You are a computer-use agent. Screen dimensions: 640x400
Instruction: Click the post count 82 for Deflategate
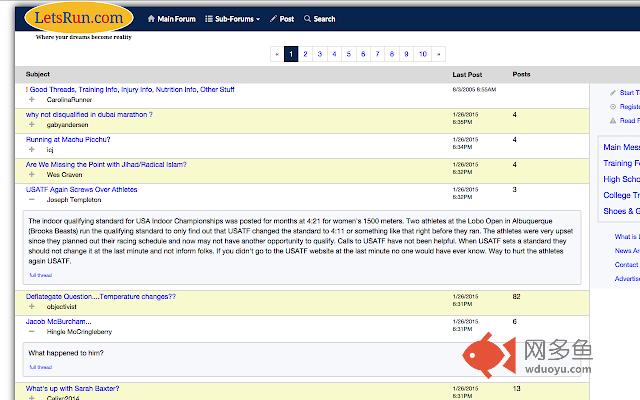(x=516, y=296)
